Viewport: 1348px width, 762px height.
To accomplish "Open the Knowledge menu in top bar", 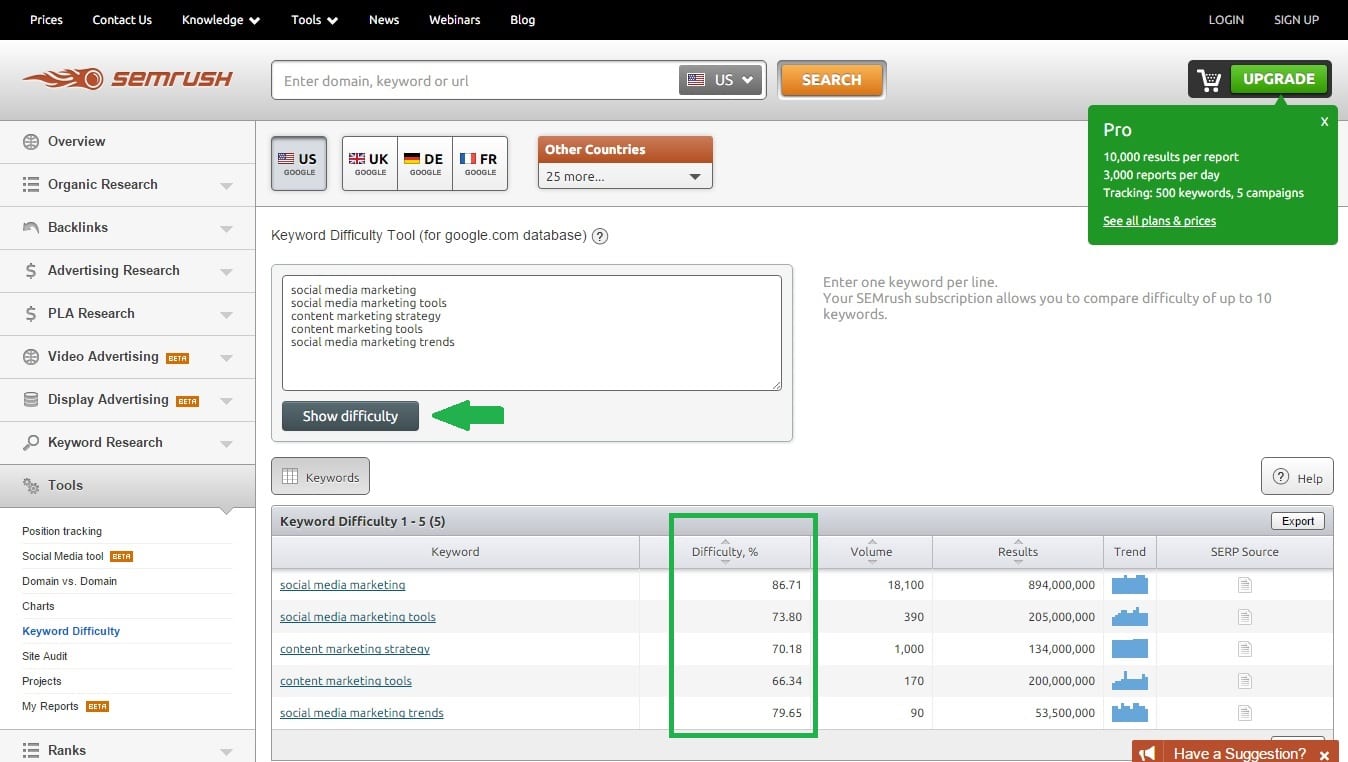I will 220,20.
